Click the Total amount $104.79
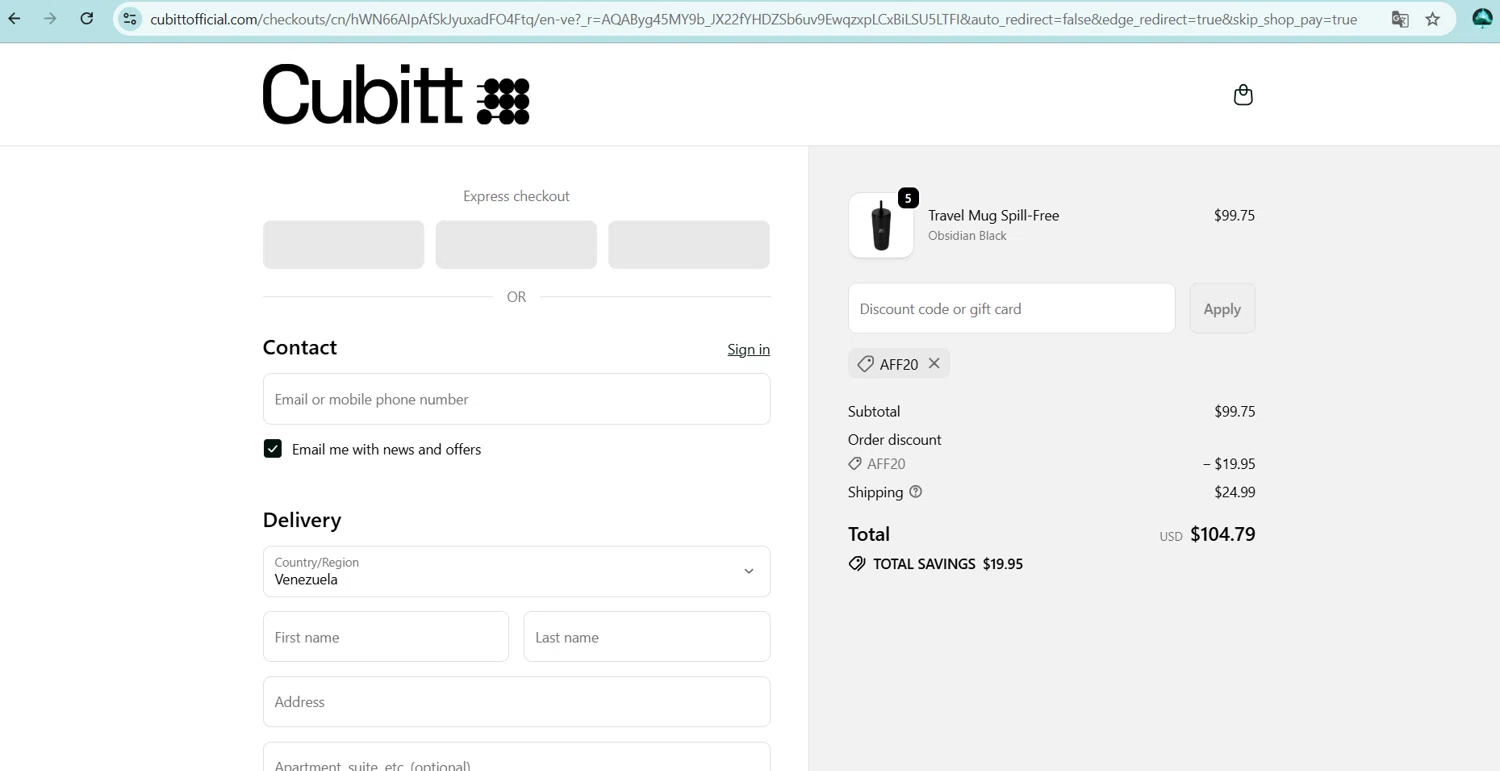Screen dimensions: 1500x771 [x=1222, y=534]
